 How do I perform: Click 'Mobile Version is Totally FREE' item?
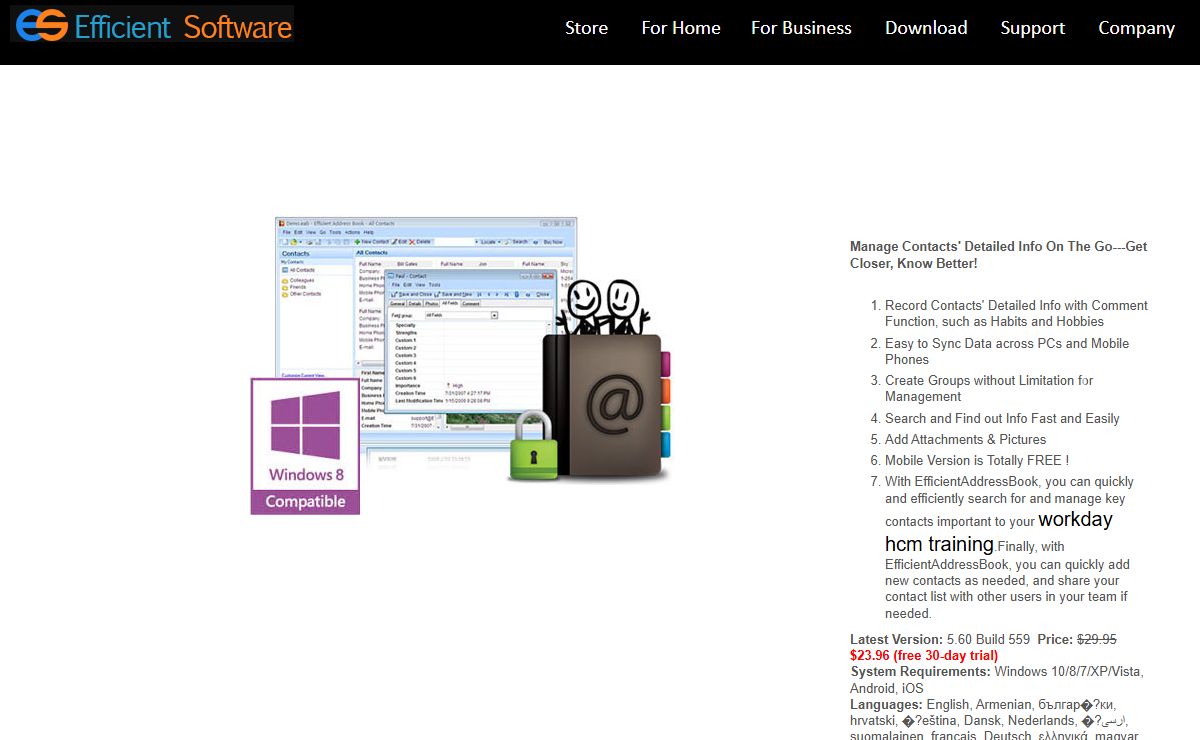click(977, 460)
